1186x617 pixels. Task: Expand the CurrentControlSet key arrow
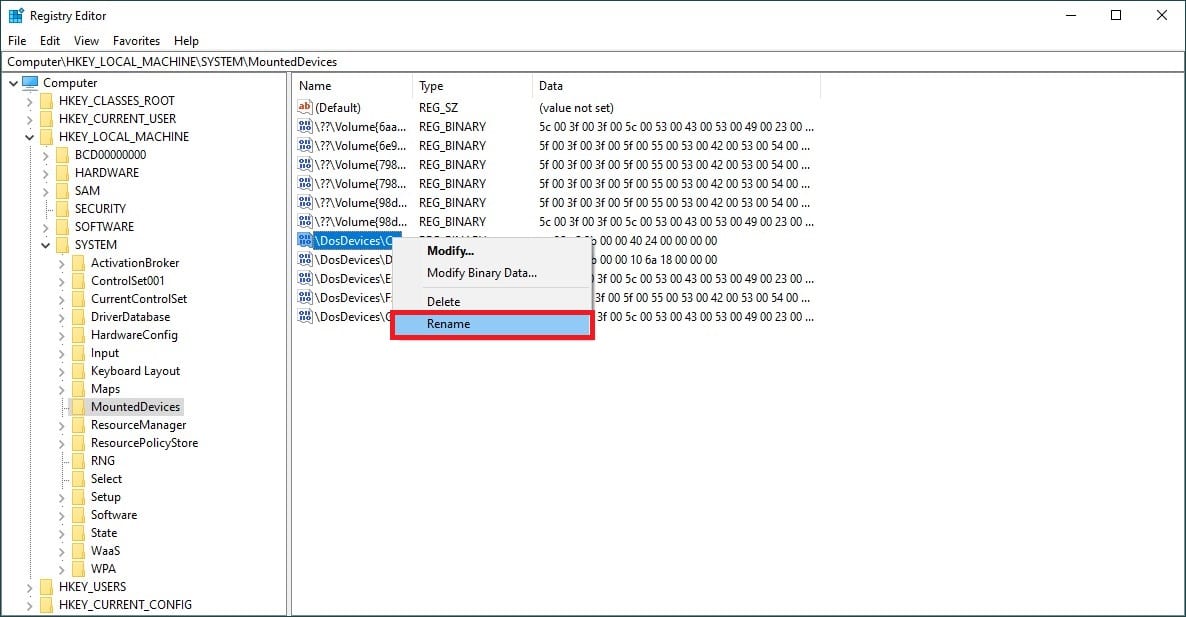point(61,299)
